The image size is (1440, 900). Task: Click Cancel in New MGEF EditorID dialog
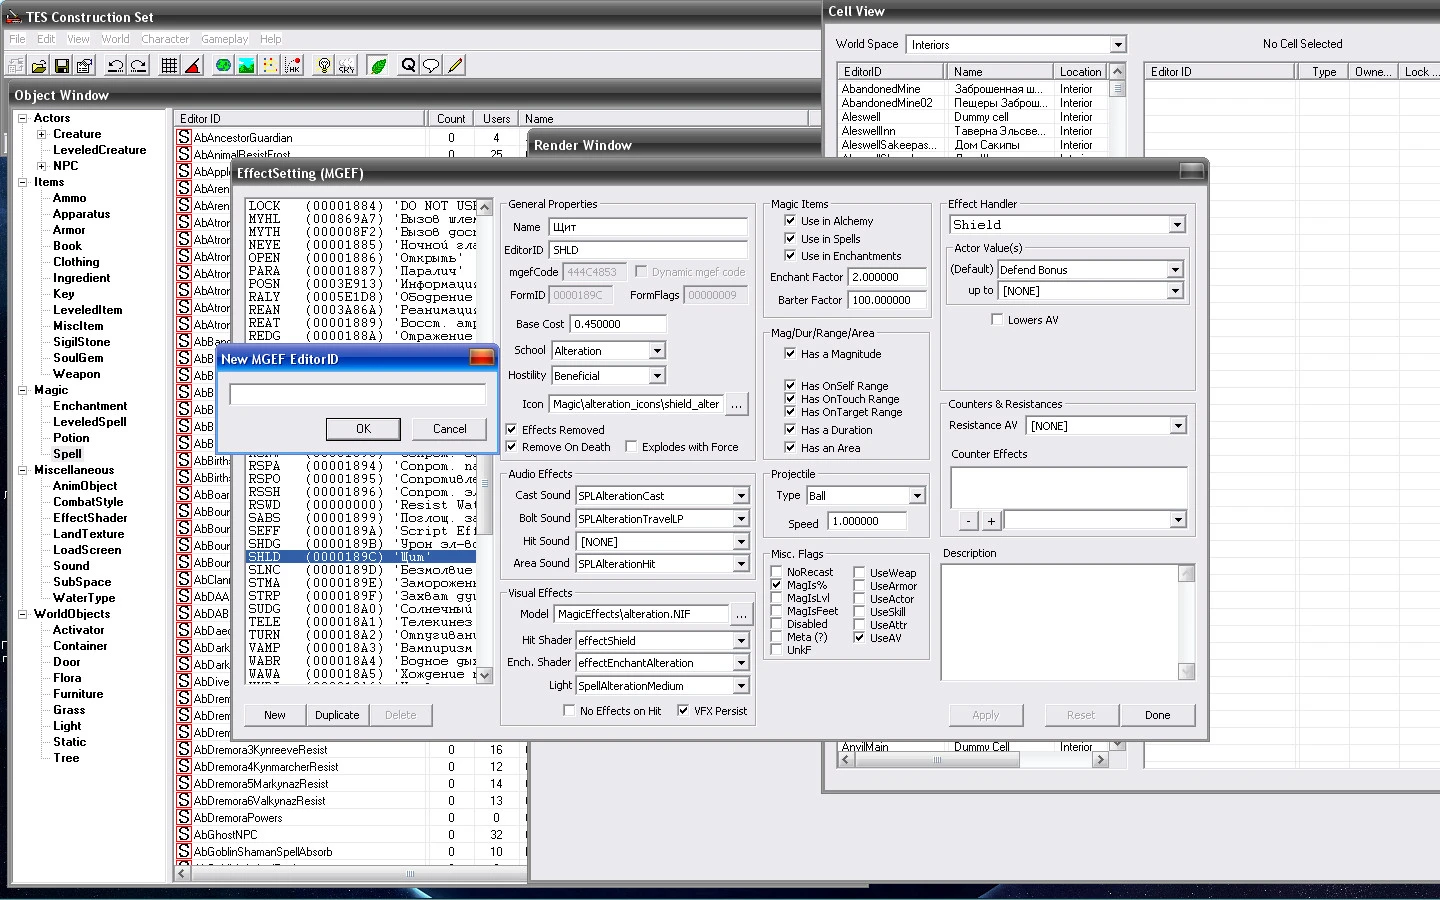[449, 429]
